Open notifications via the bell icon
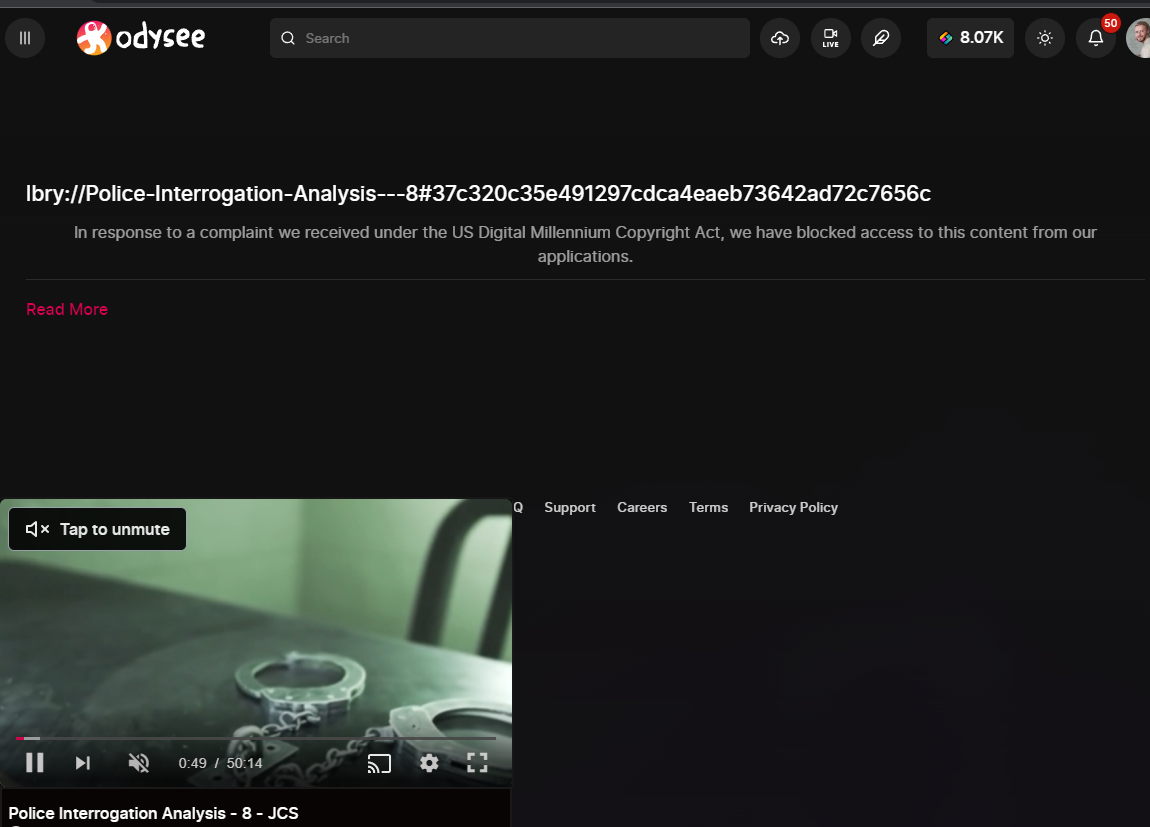The width and height of the screenshot is (1150, 827). coord(1095,38)
